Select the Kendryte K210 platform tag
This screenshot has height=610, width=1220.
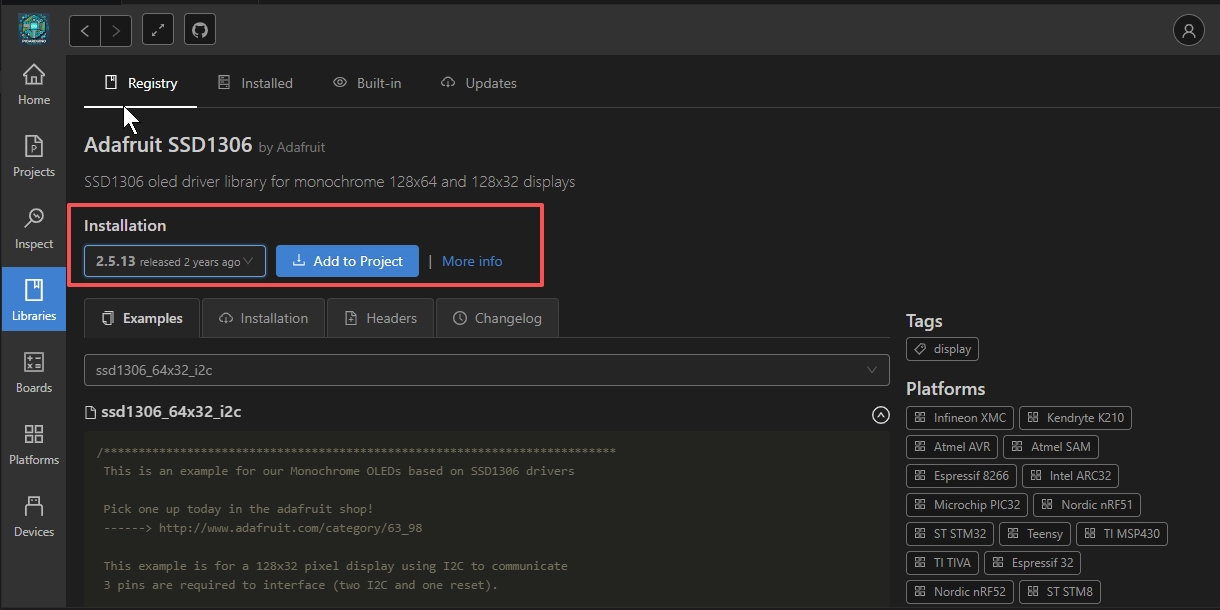(x=1075, y=417)
